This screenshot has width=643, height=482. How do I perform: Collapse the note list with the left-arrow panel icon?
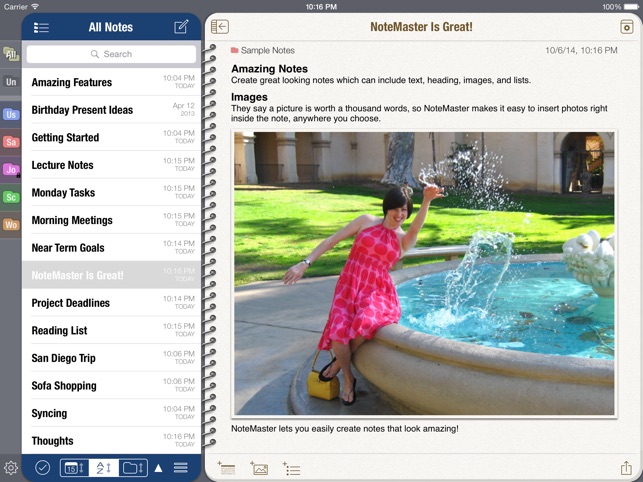pyautogui.click(x=220, y=27)
